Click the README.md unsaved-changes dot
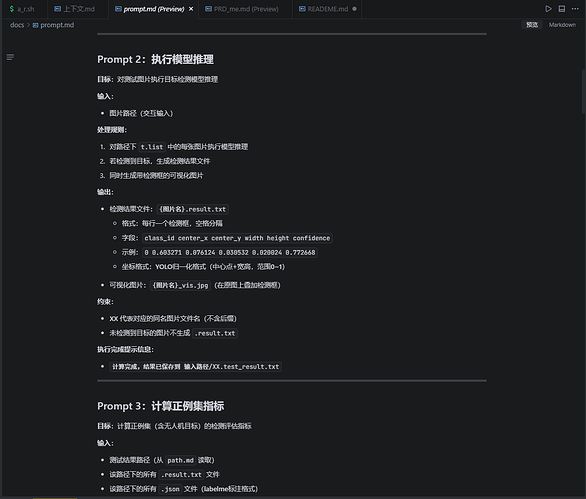586x499 pixels. [354, 9]
